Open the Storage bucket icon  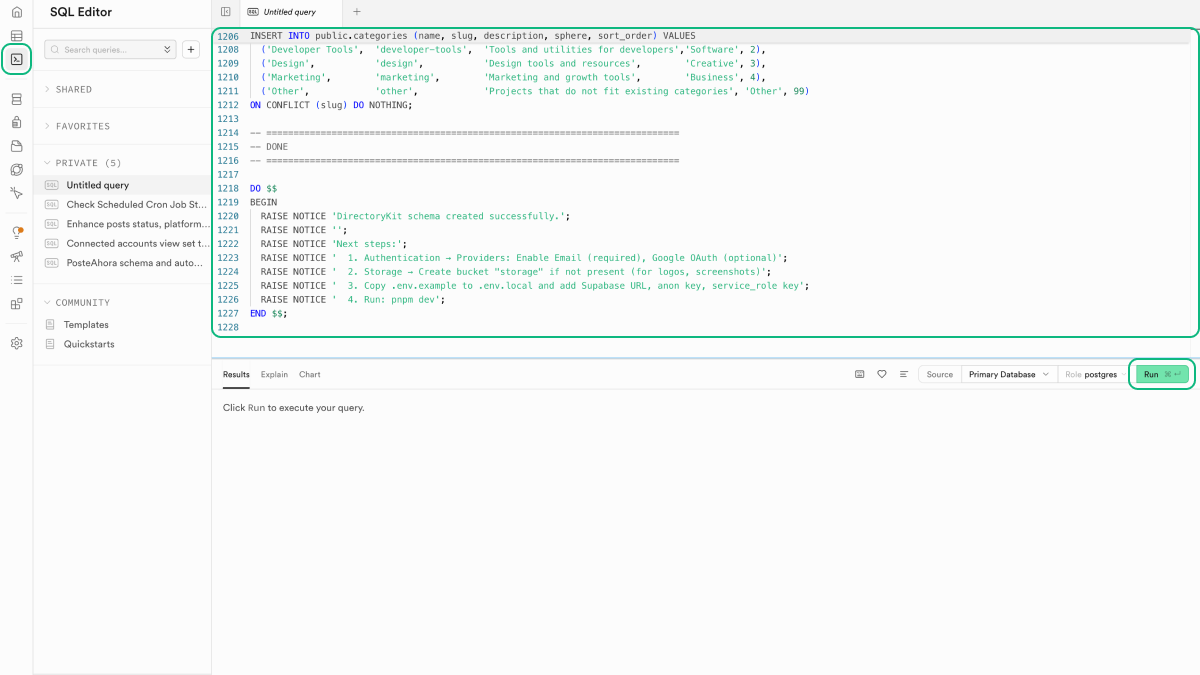coord(16,146)
